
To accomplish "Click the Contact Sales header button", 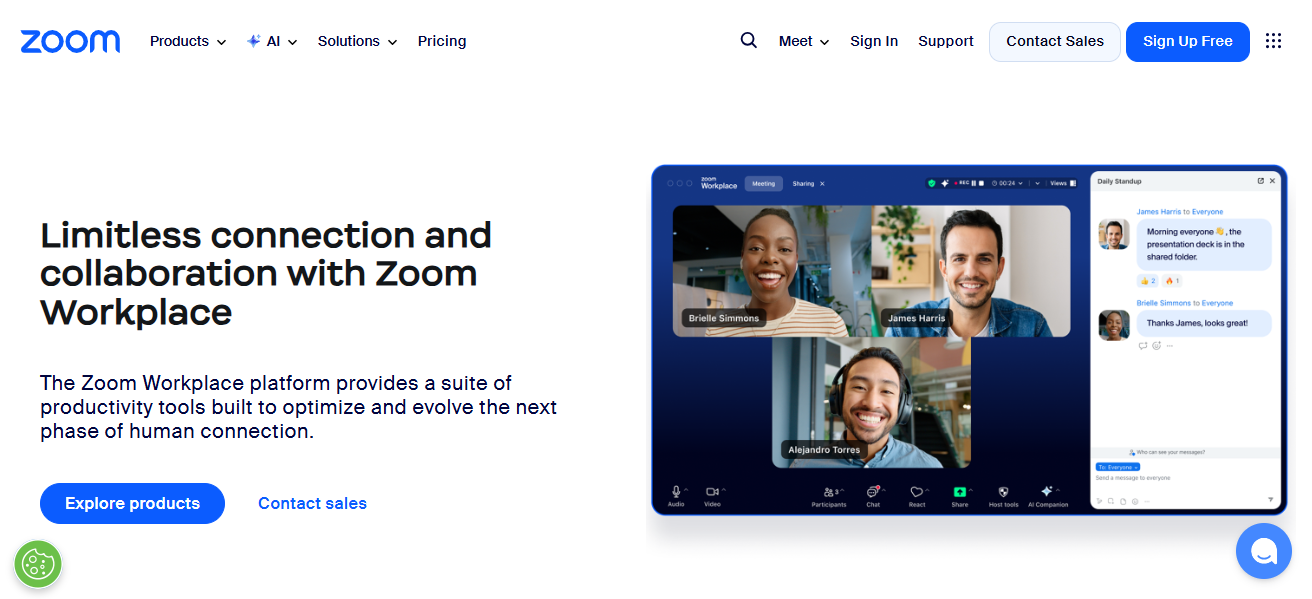I will pyautogui.click(x=1055, y=41).
